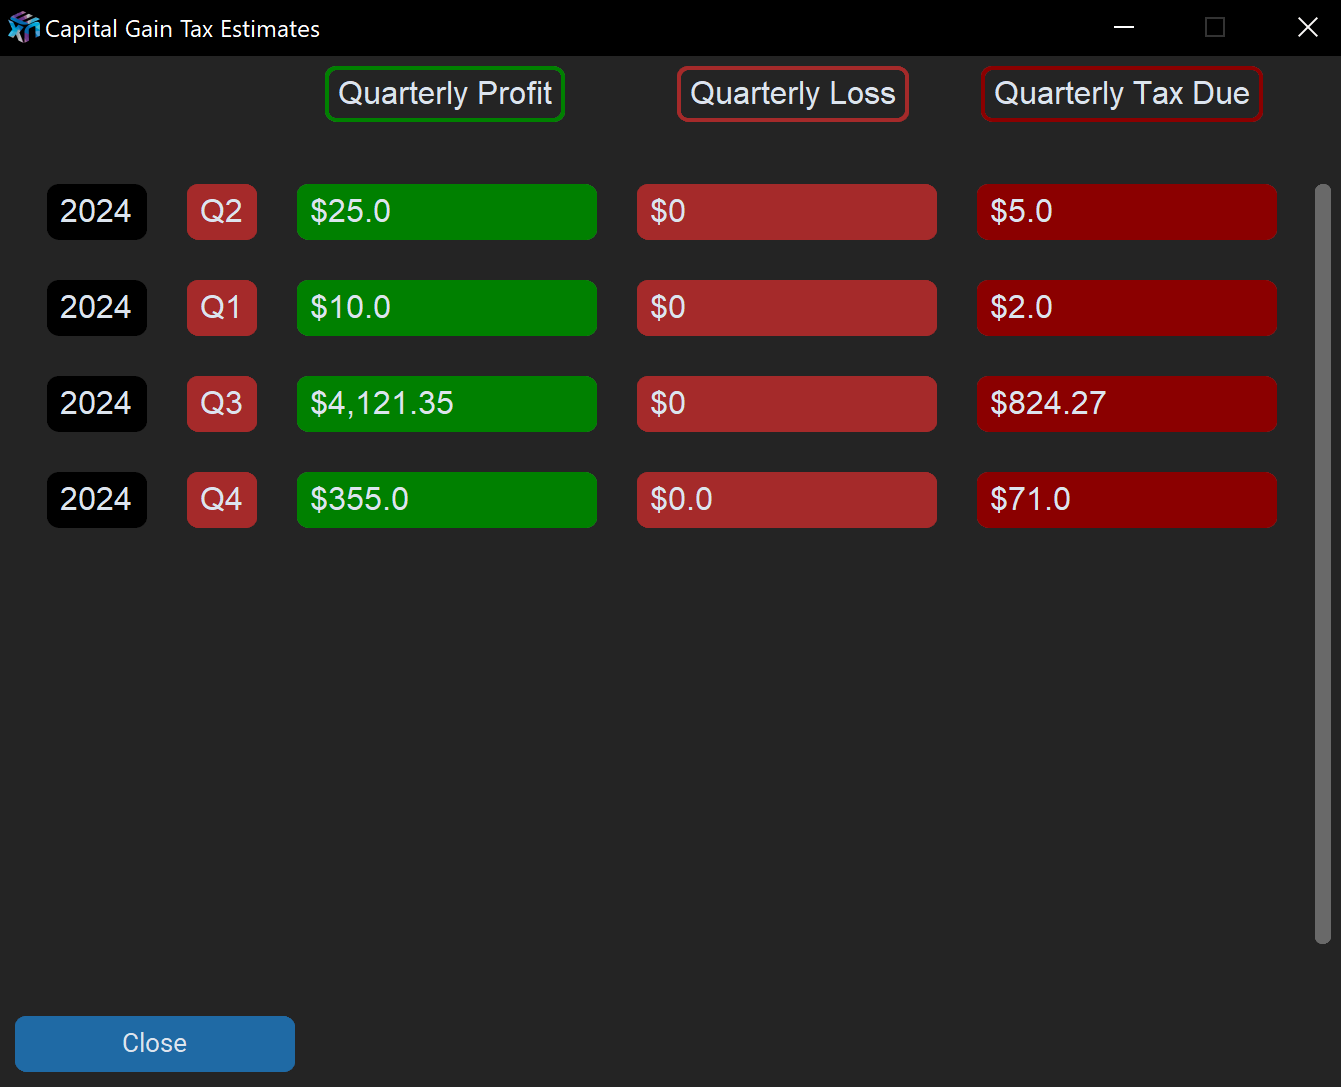Click the app icon in title bar
Image resolution: width=1341 pixels, height=1087 pixels.
22,28
